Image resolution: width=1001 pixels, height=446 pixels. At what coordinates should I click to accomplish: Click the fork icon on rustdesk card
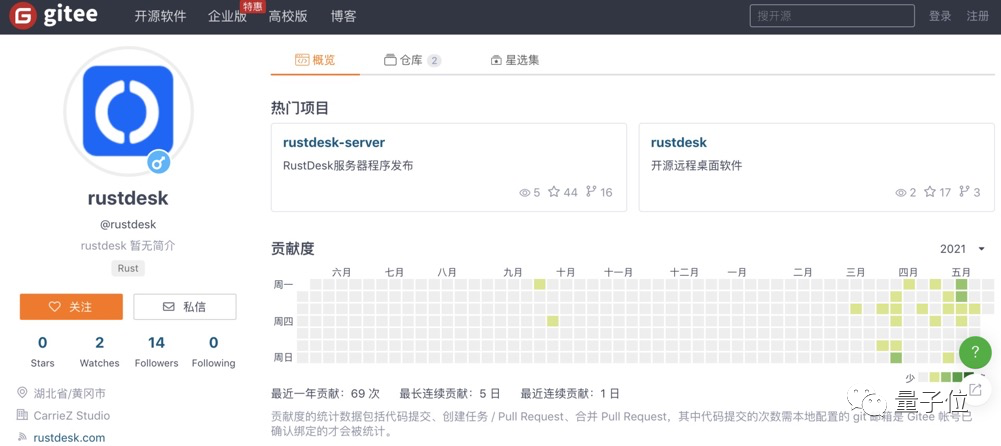coord(964,191)
